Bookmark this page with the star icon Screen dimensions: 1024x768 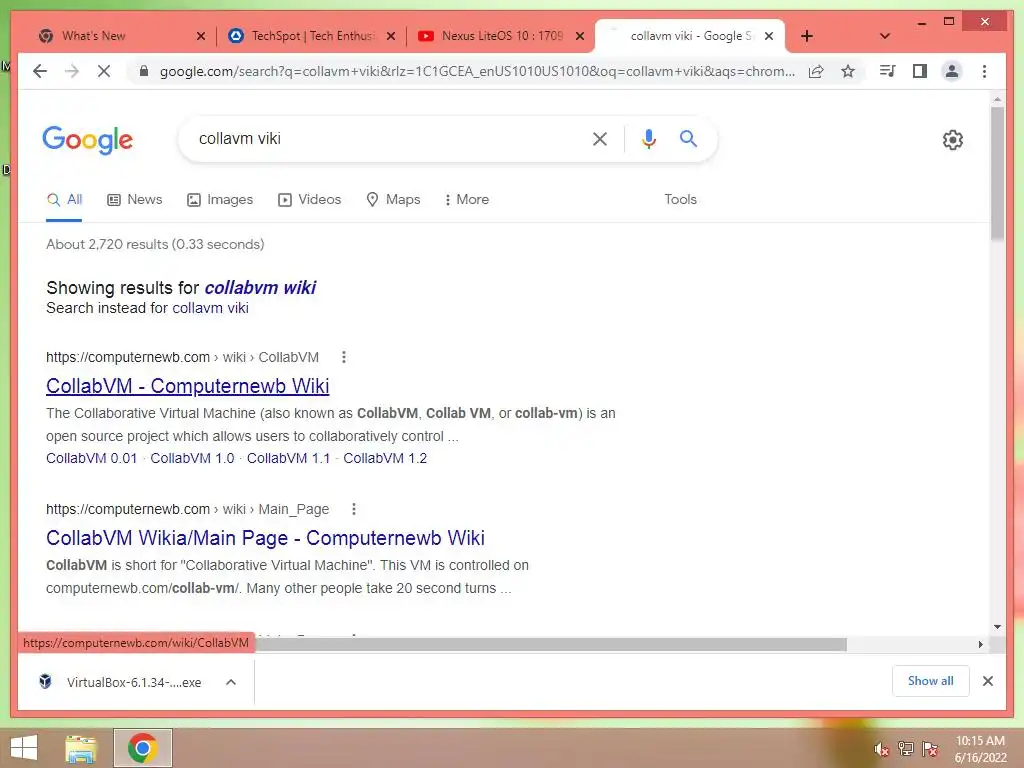[848, 71]
